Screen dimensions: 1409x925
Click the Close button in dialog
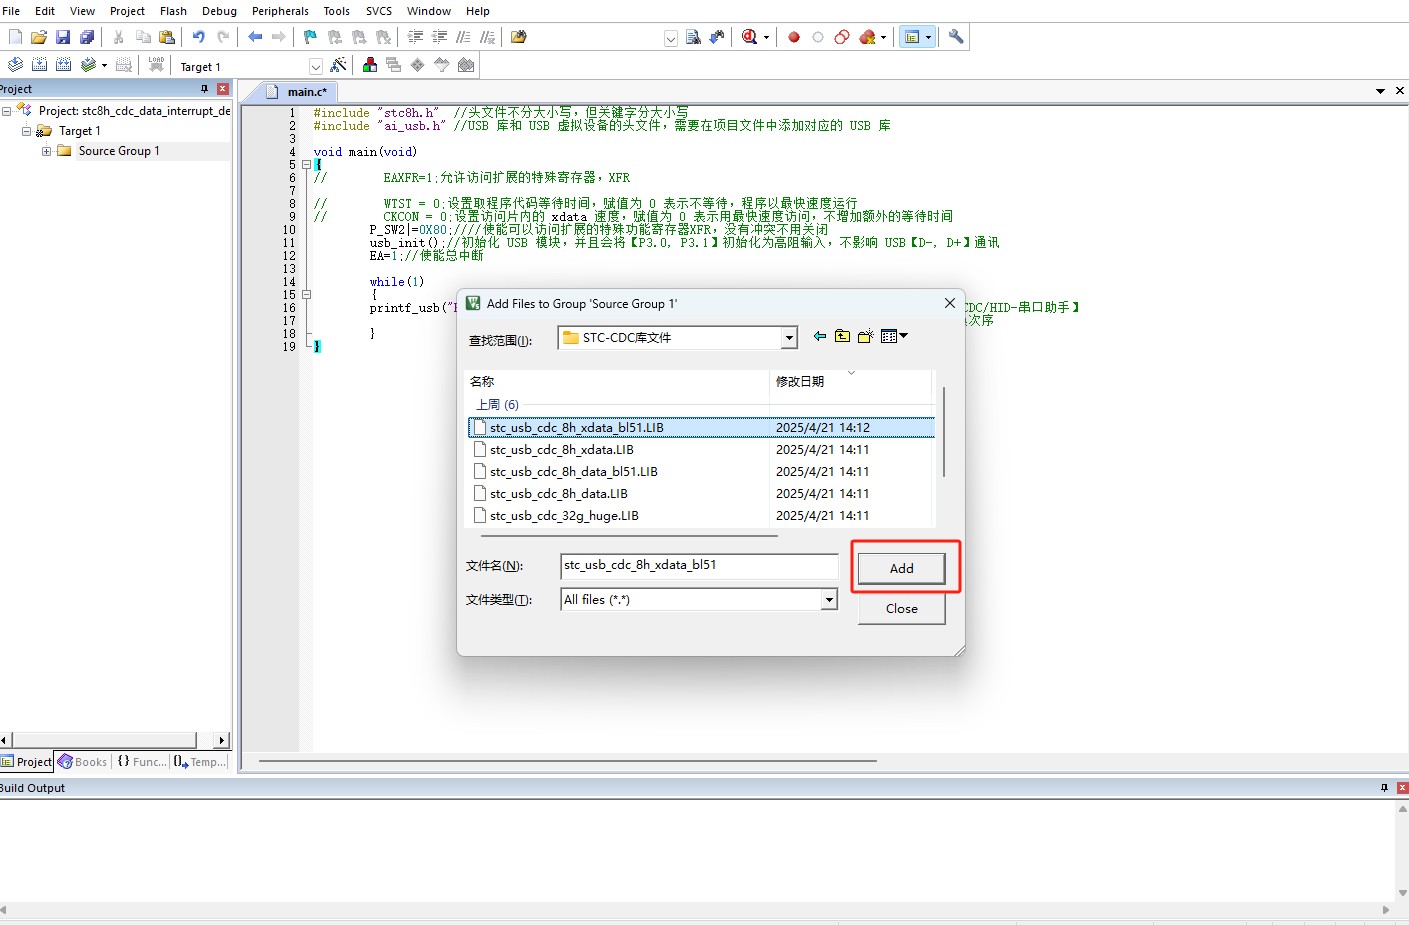[901, 608]
